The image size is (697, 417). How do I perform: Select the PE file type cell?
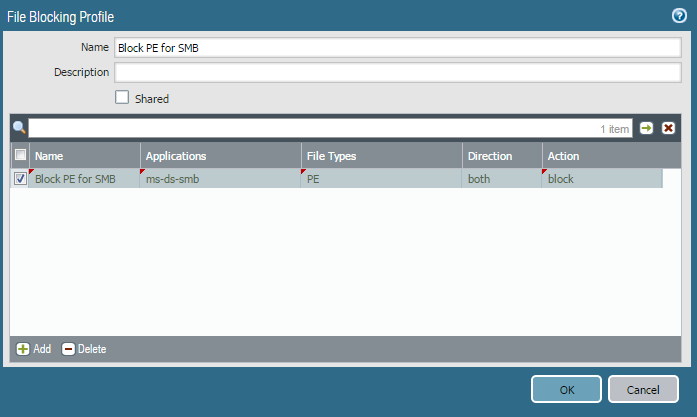(x=381, y=179)
